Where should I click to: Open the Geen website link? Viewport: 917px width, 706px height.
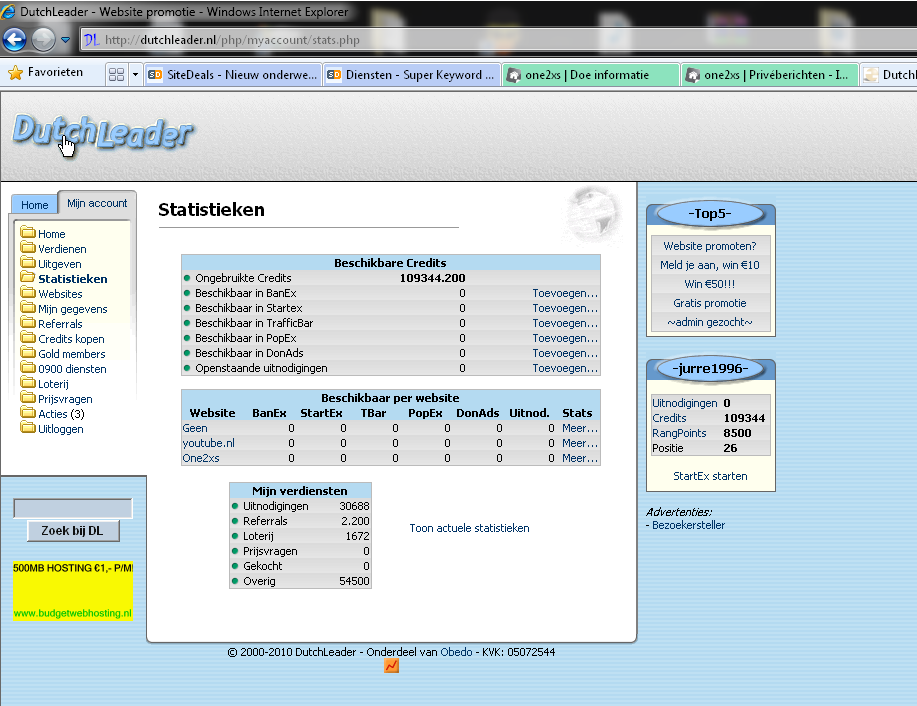[x=195, y=428]
